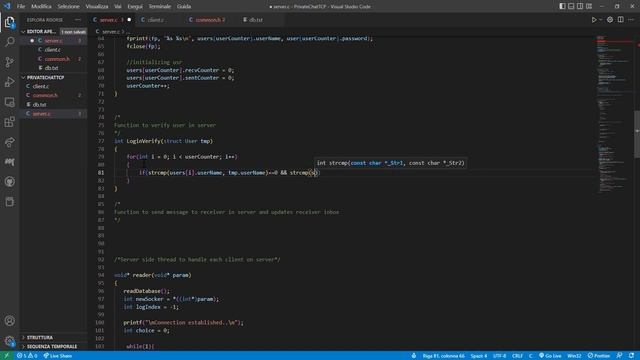Screen dimensions: 640x360
Task: Click the Live Share status bar button
Action: pos(58,356)
